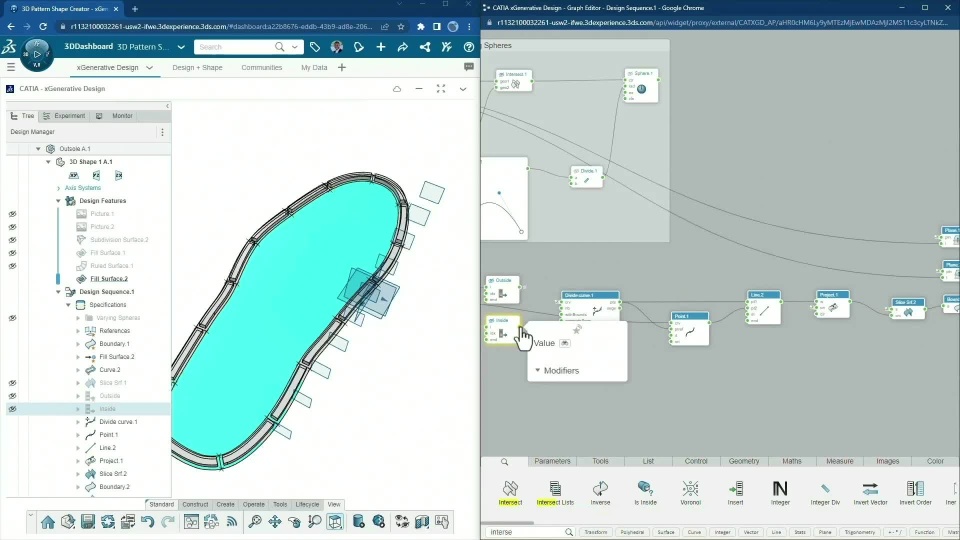Image resolution: width=960 pixels, height=540 pixels.
Task: Click the wireframe box view mode icon
Action: (335, 522)
